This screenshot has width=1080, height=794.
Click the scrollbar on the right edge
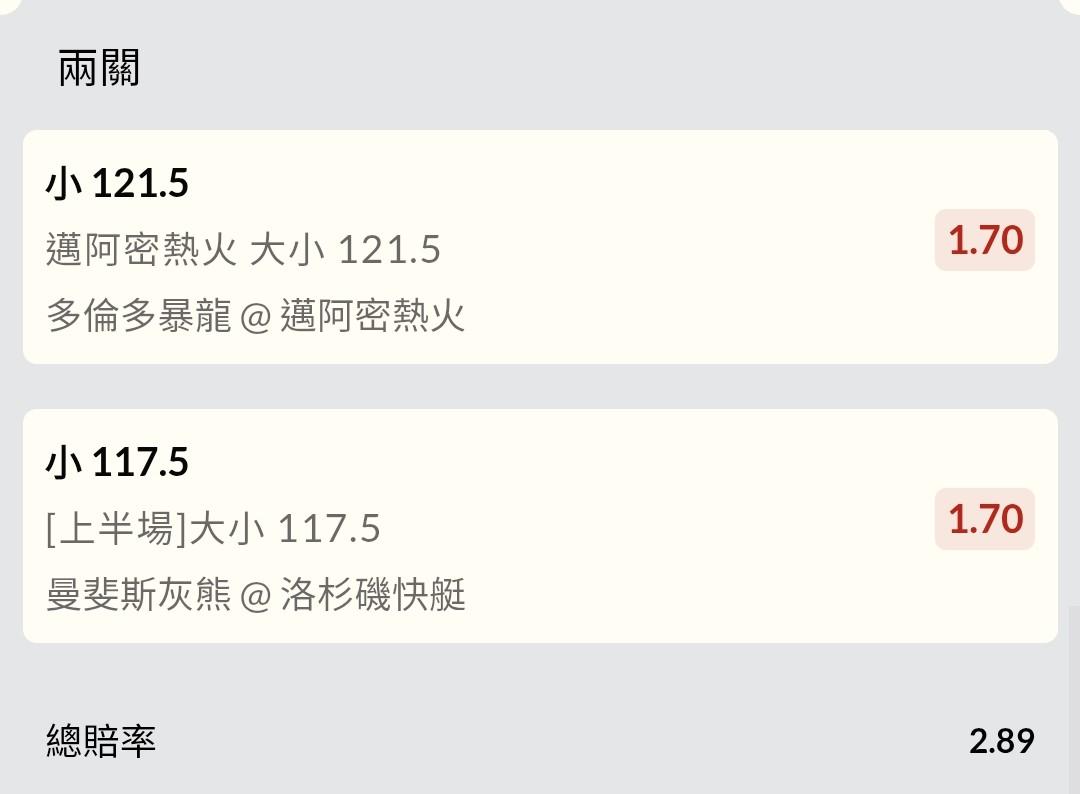coord(1074,700)
